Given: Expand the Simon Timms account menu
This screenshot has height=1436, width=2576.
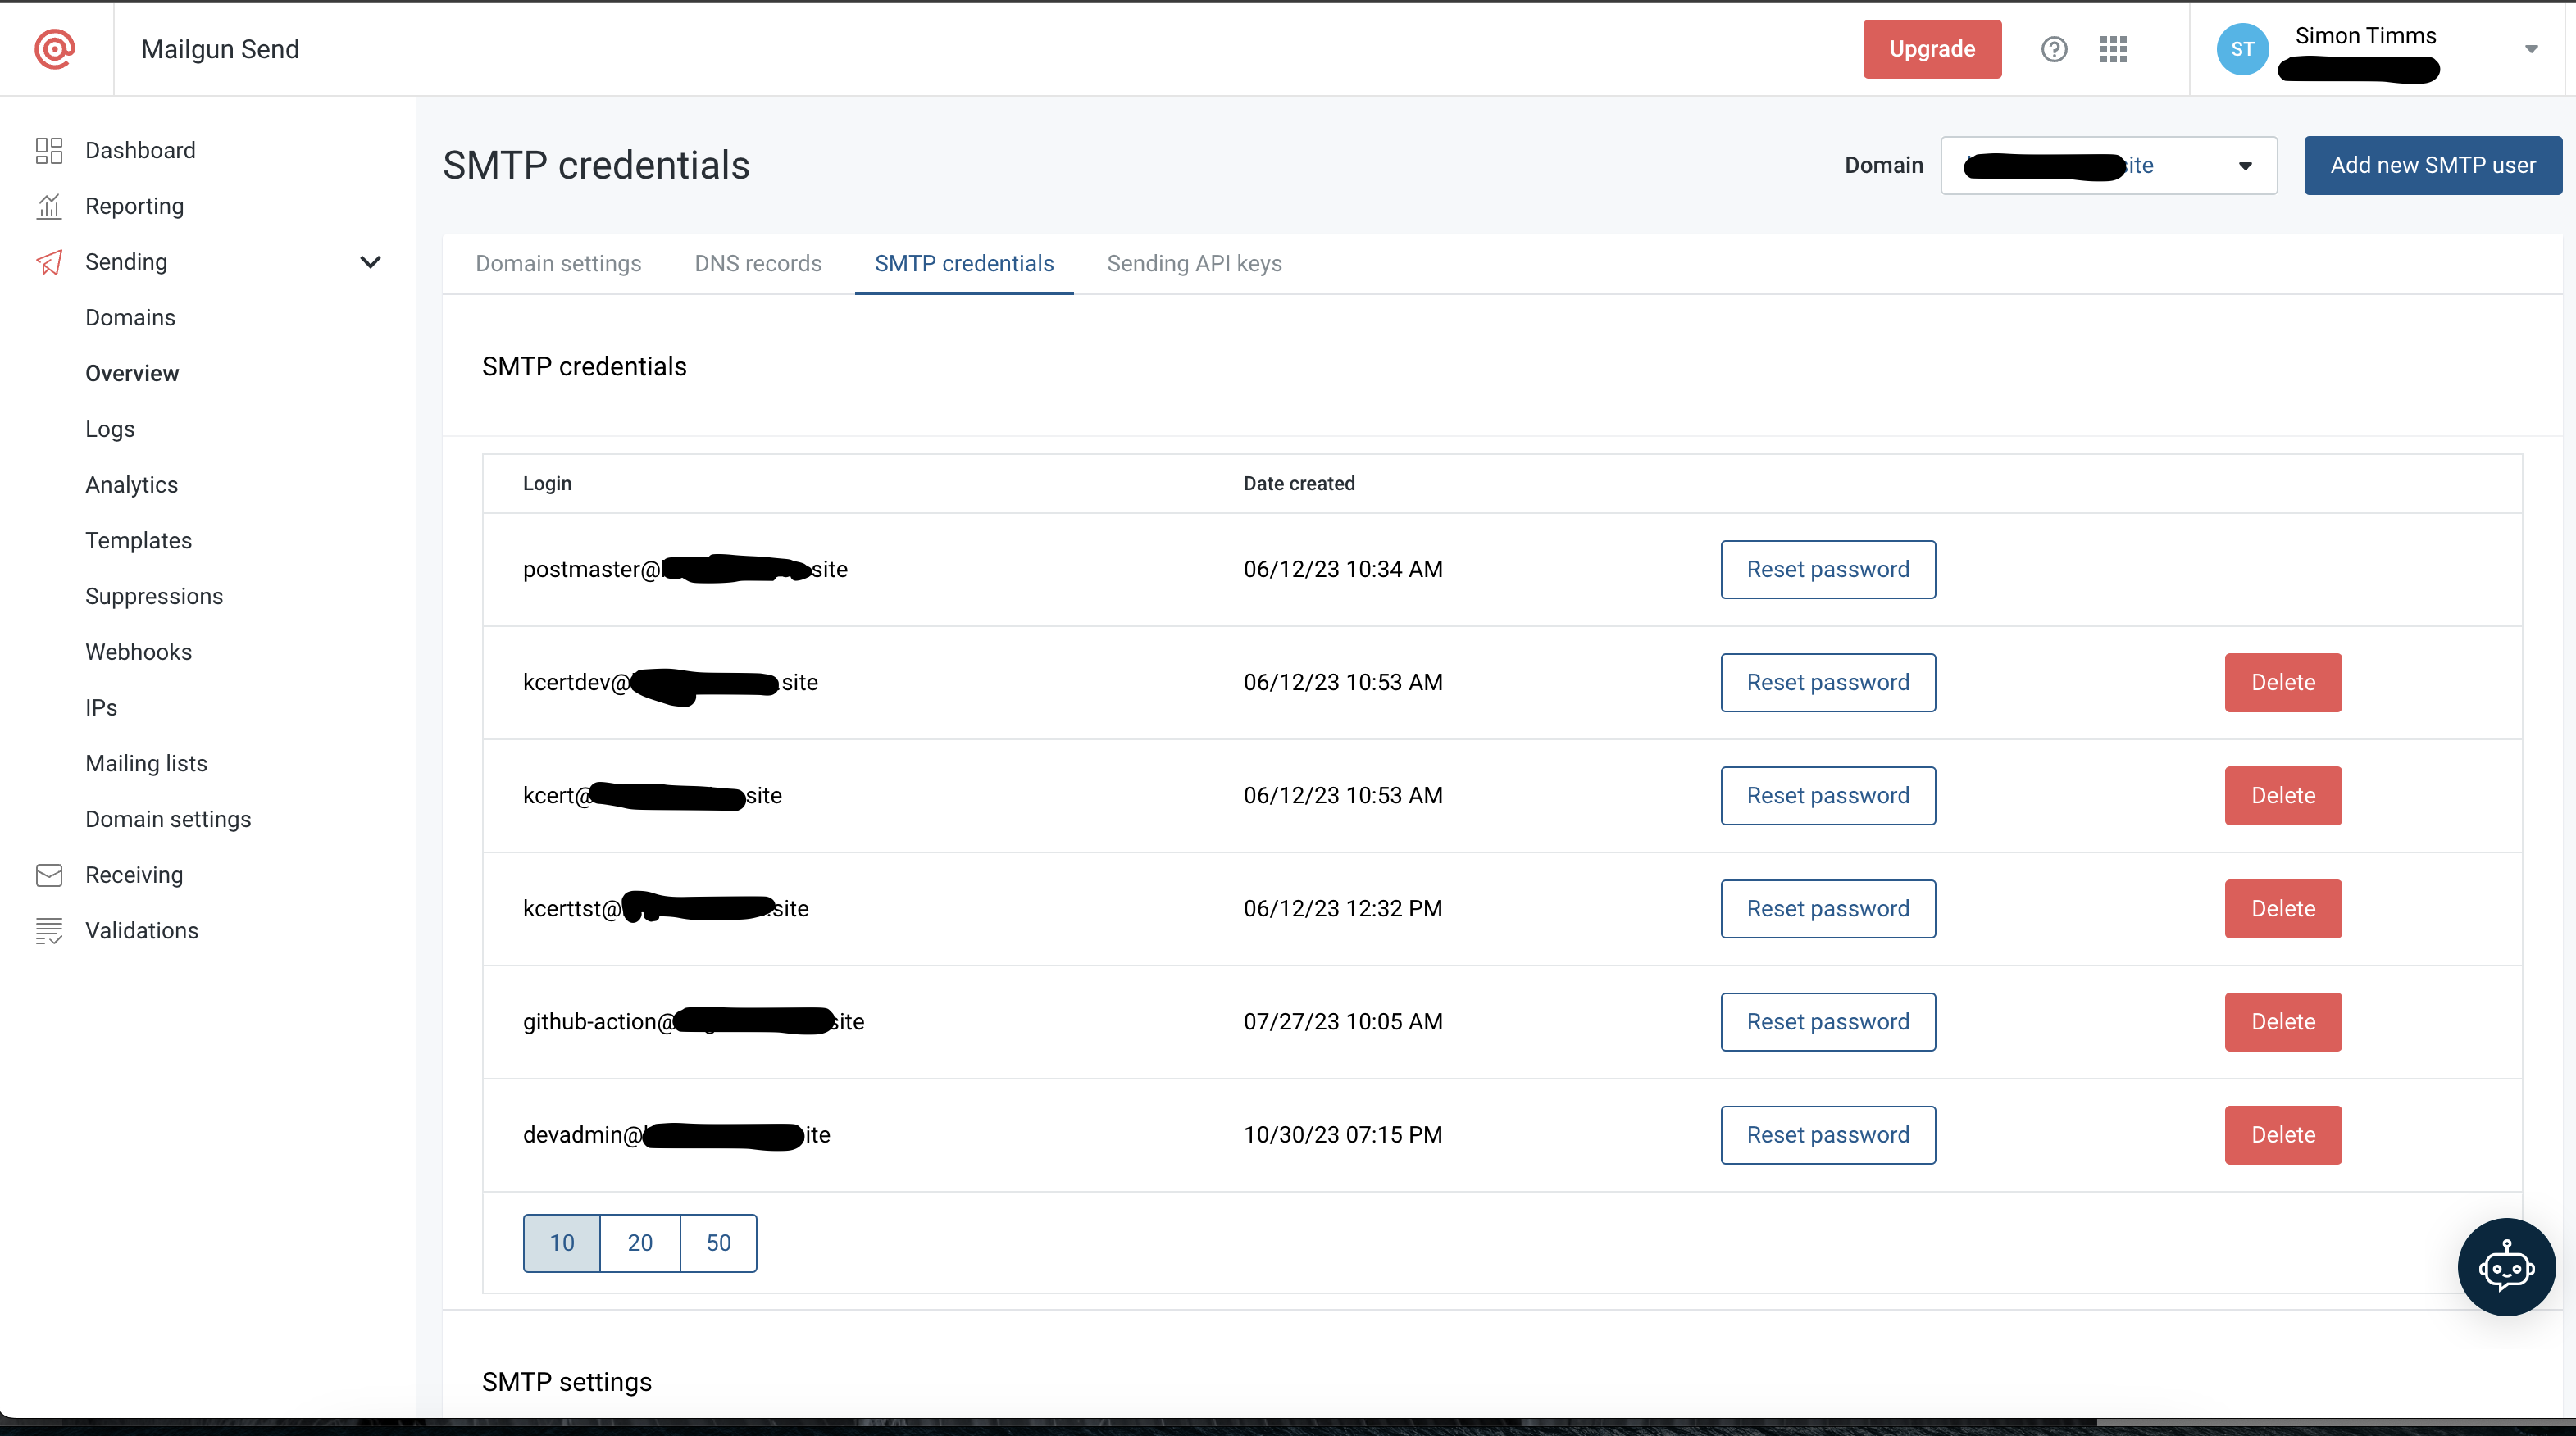Looking at the screenshot, I should (x=2530, y=49).
